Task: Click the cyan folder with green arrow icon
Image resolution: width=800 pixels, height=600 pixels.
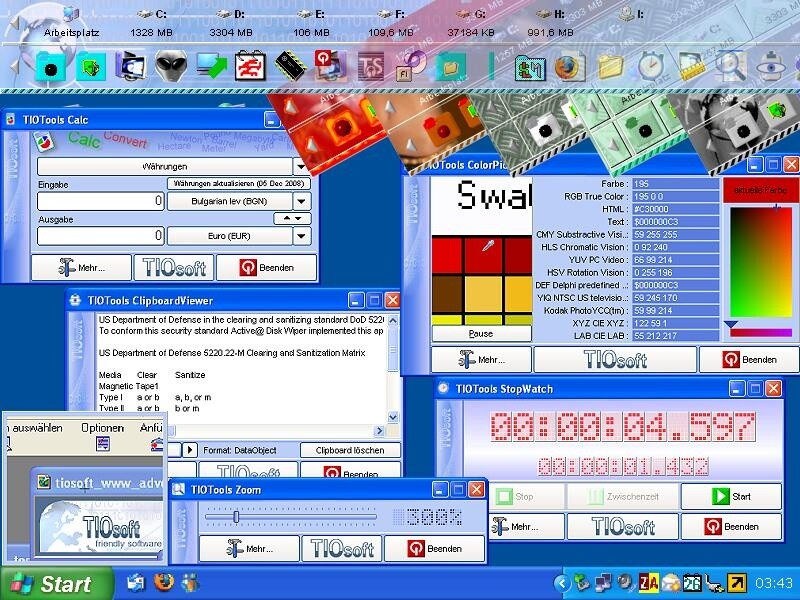Action: pyautogui.click(x=91, y=67)
